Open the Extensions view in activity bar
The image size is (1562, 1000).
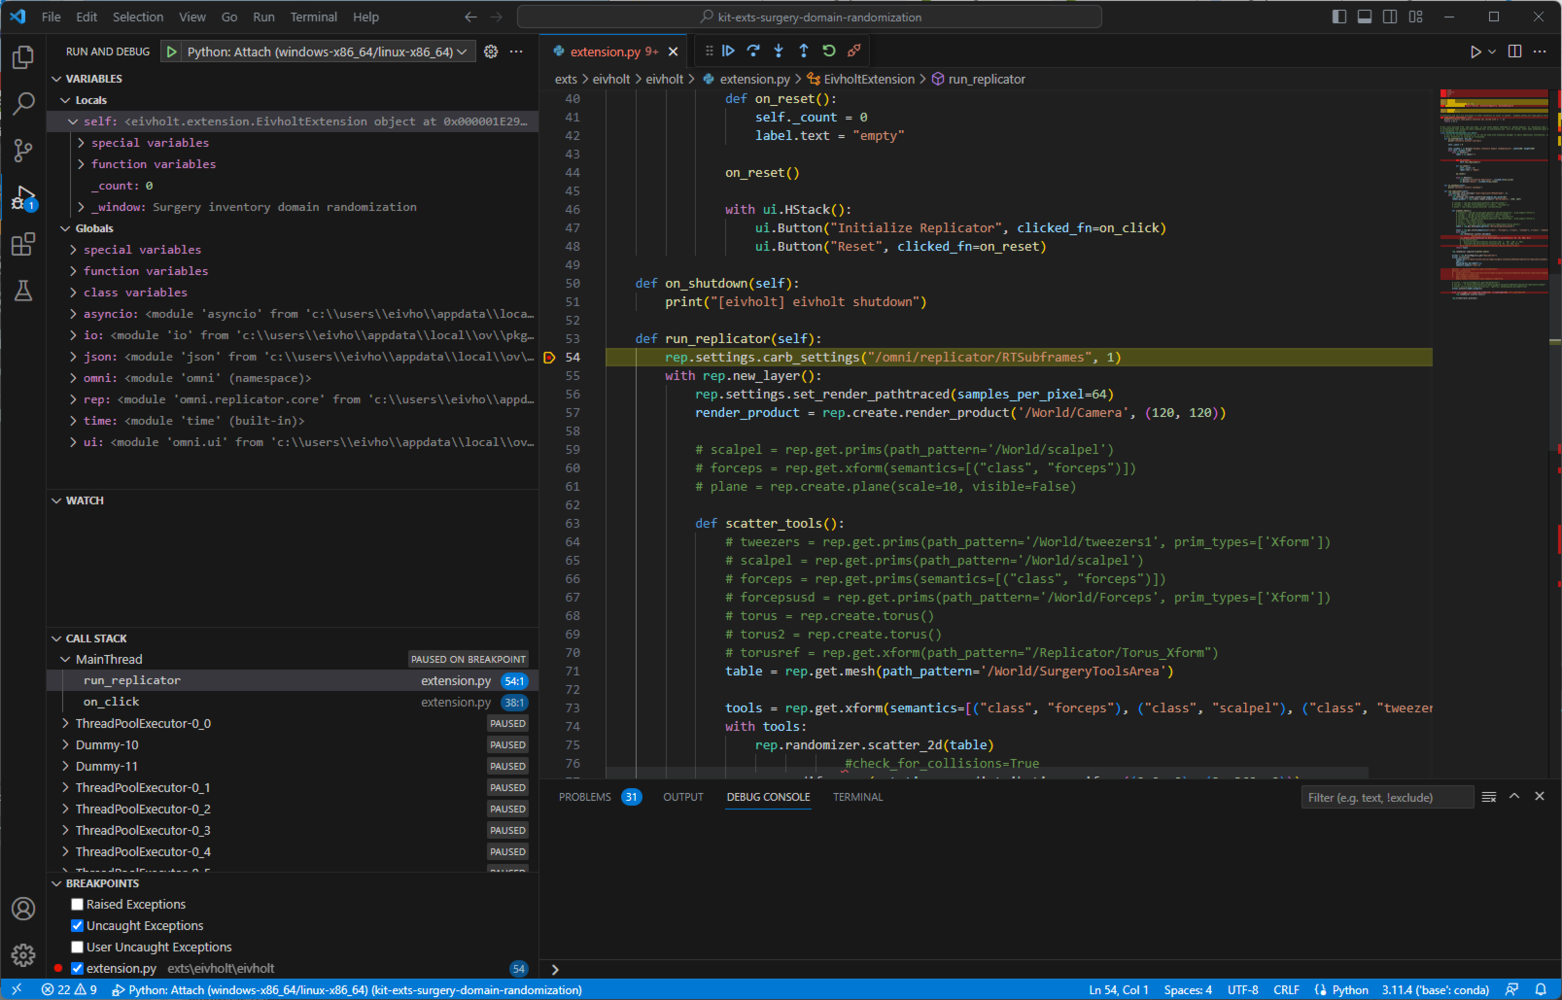(x=23, y=244)
